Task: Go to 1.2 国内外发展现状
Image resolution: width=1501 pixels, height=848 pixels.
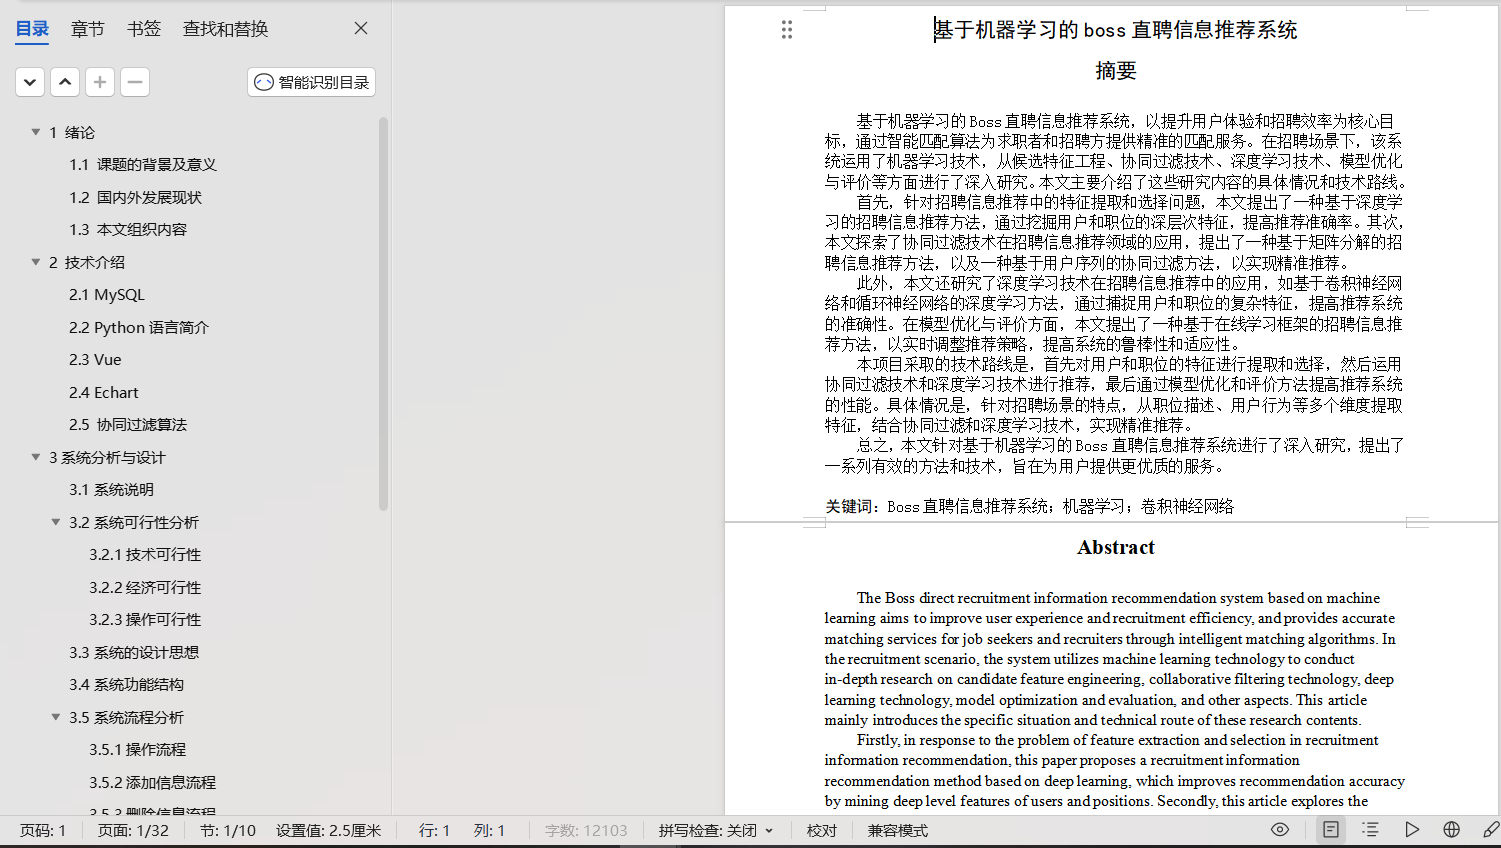Action: (x=135, y=198)
